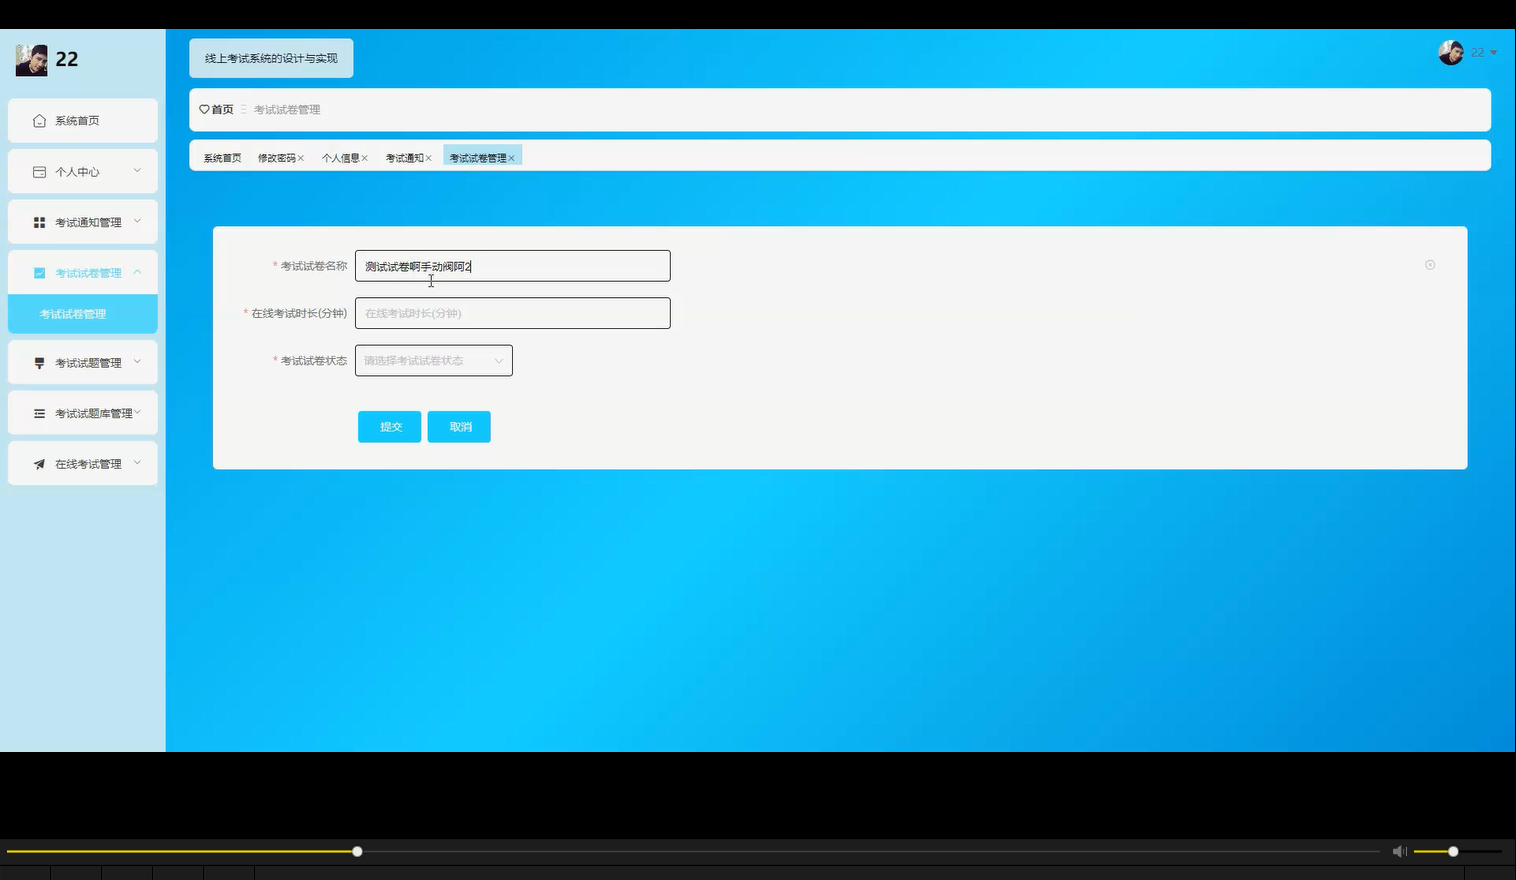The image size is (1516, 880).
Task: Click the grid icon beside 考试通知管理
Action: coord(39,222)
